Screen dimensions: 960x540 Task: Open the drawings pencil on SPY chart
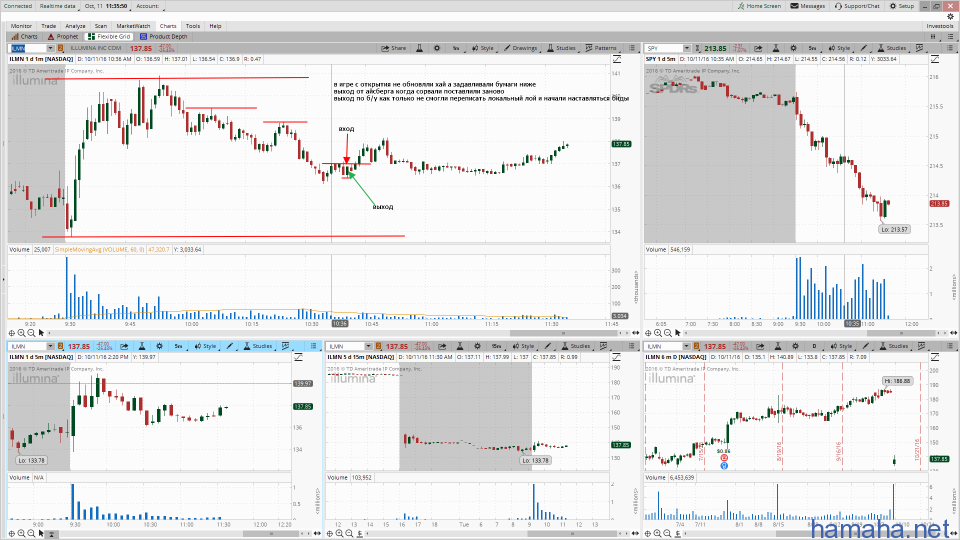tap(863, 48)
